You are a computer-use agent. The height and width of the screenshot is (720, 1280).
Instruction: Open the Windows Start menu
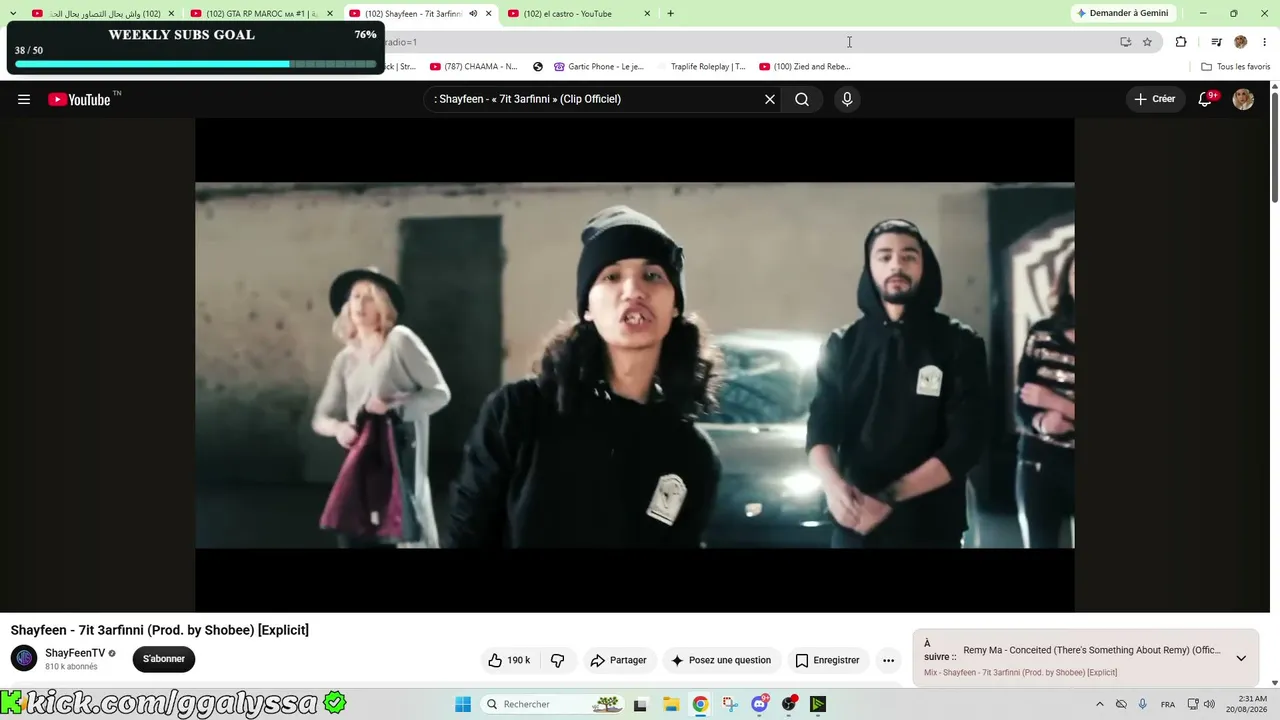(463, 704)
